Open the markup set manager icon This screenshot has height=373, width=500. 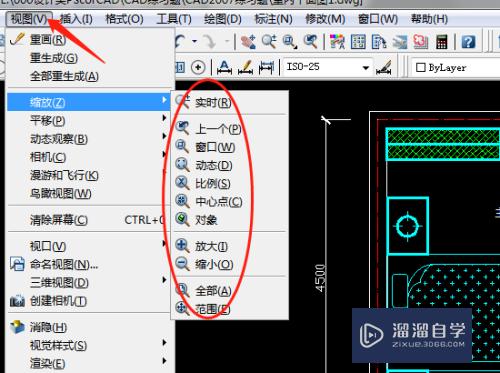pyautogui.click(x=421, y=42)
